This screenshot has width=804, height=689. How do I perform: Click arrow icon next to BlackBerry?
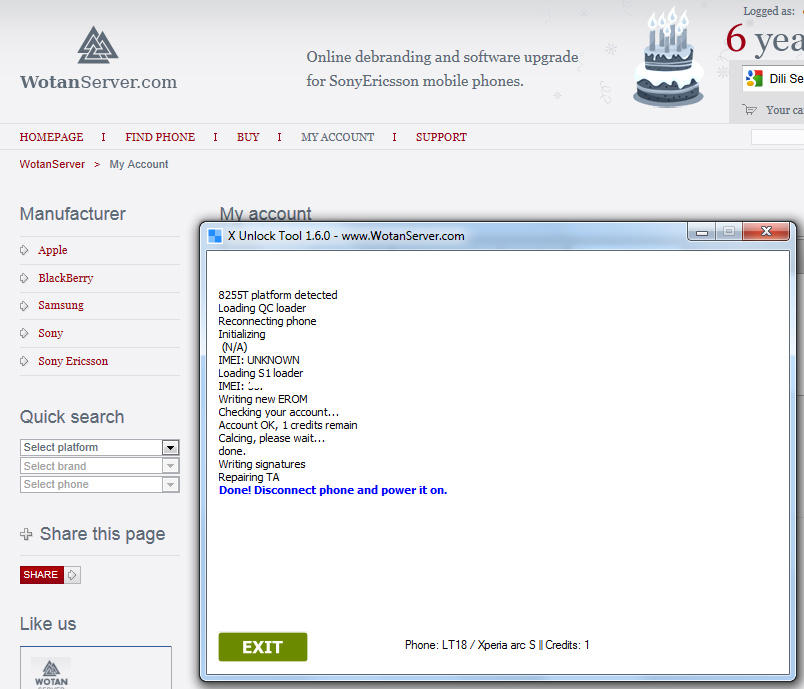(24, 278)
